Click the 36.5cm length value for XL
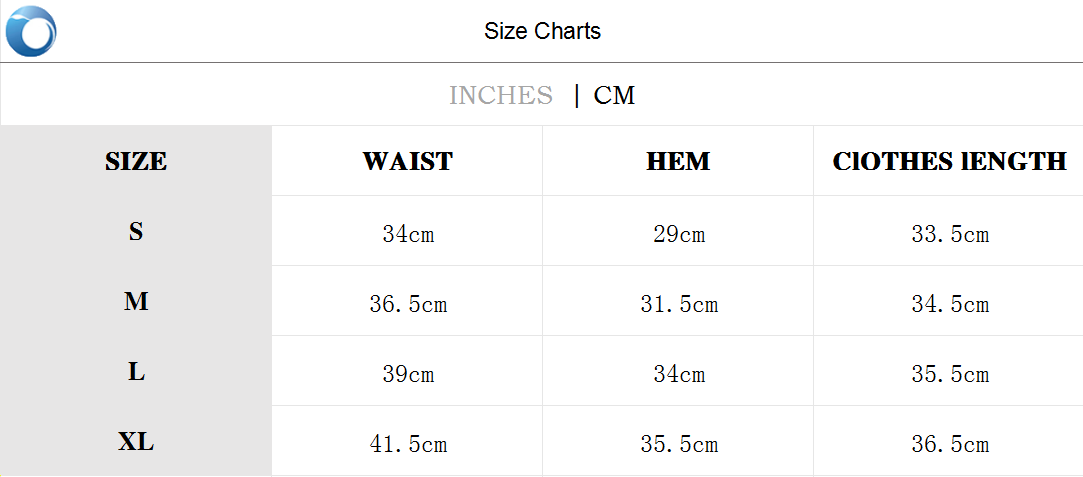Viewport: 1083px width, 477px height. [950, 445]
